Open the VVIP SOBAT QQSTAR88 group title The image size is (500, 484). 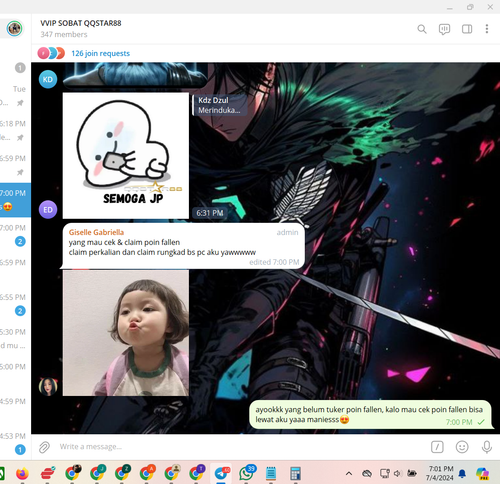(81, 23)
